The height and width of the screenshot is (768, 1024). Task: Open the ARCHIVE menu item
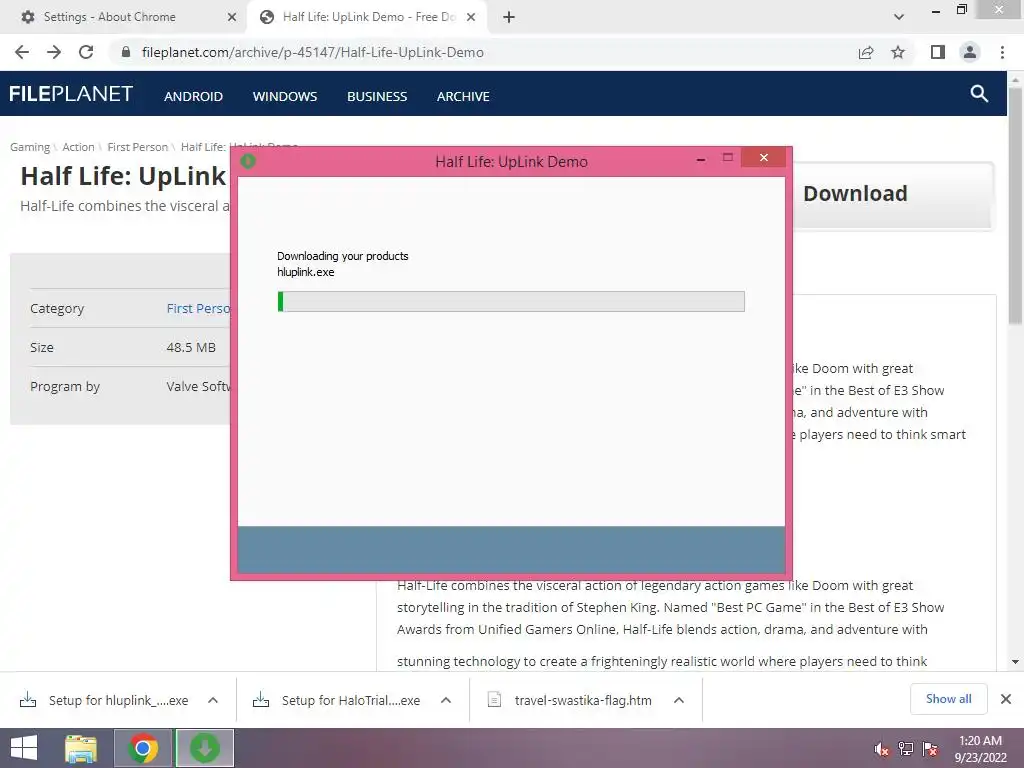(463, 97)
